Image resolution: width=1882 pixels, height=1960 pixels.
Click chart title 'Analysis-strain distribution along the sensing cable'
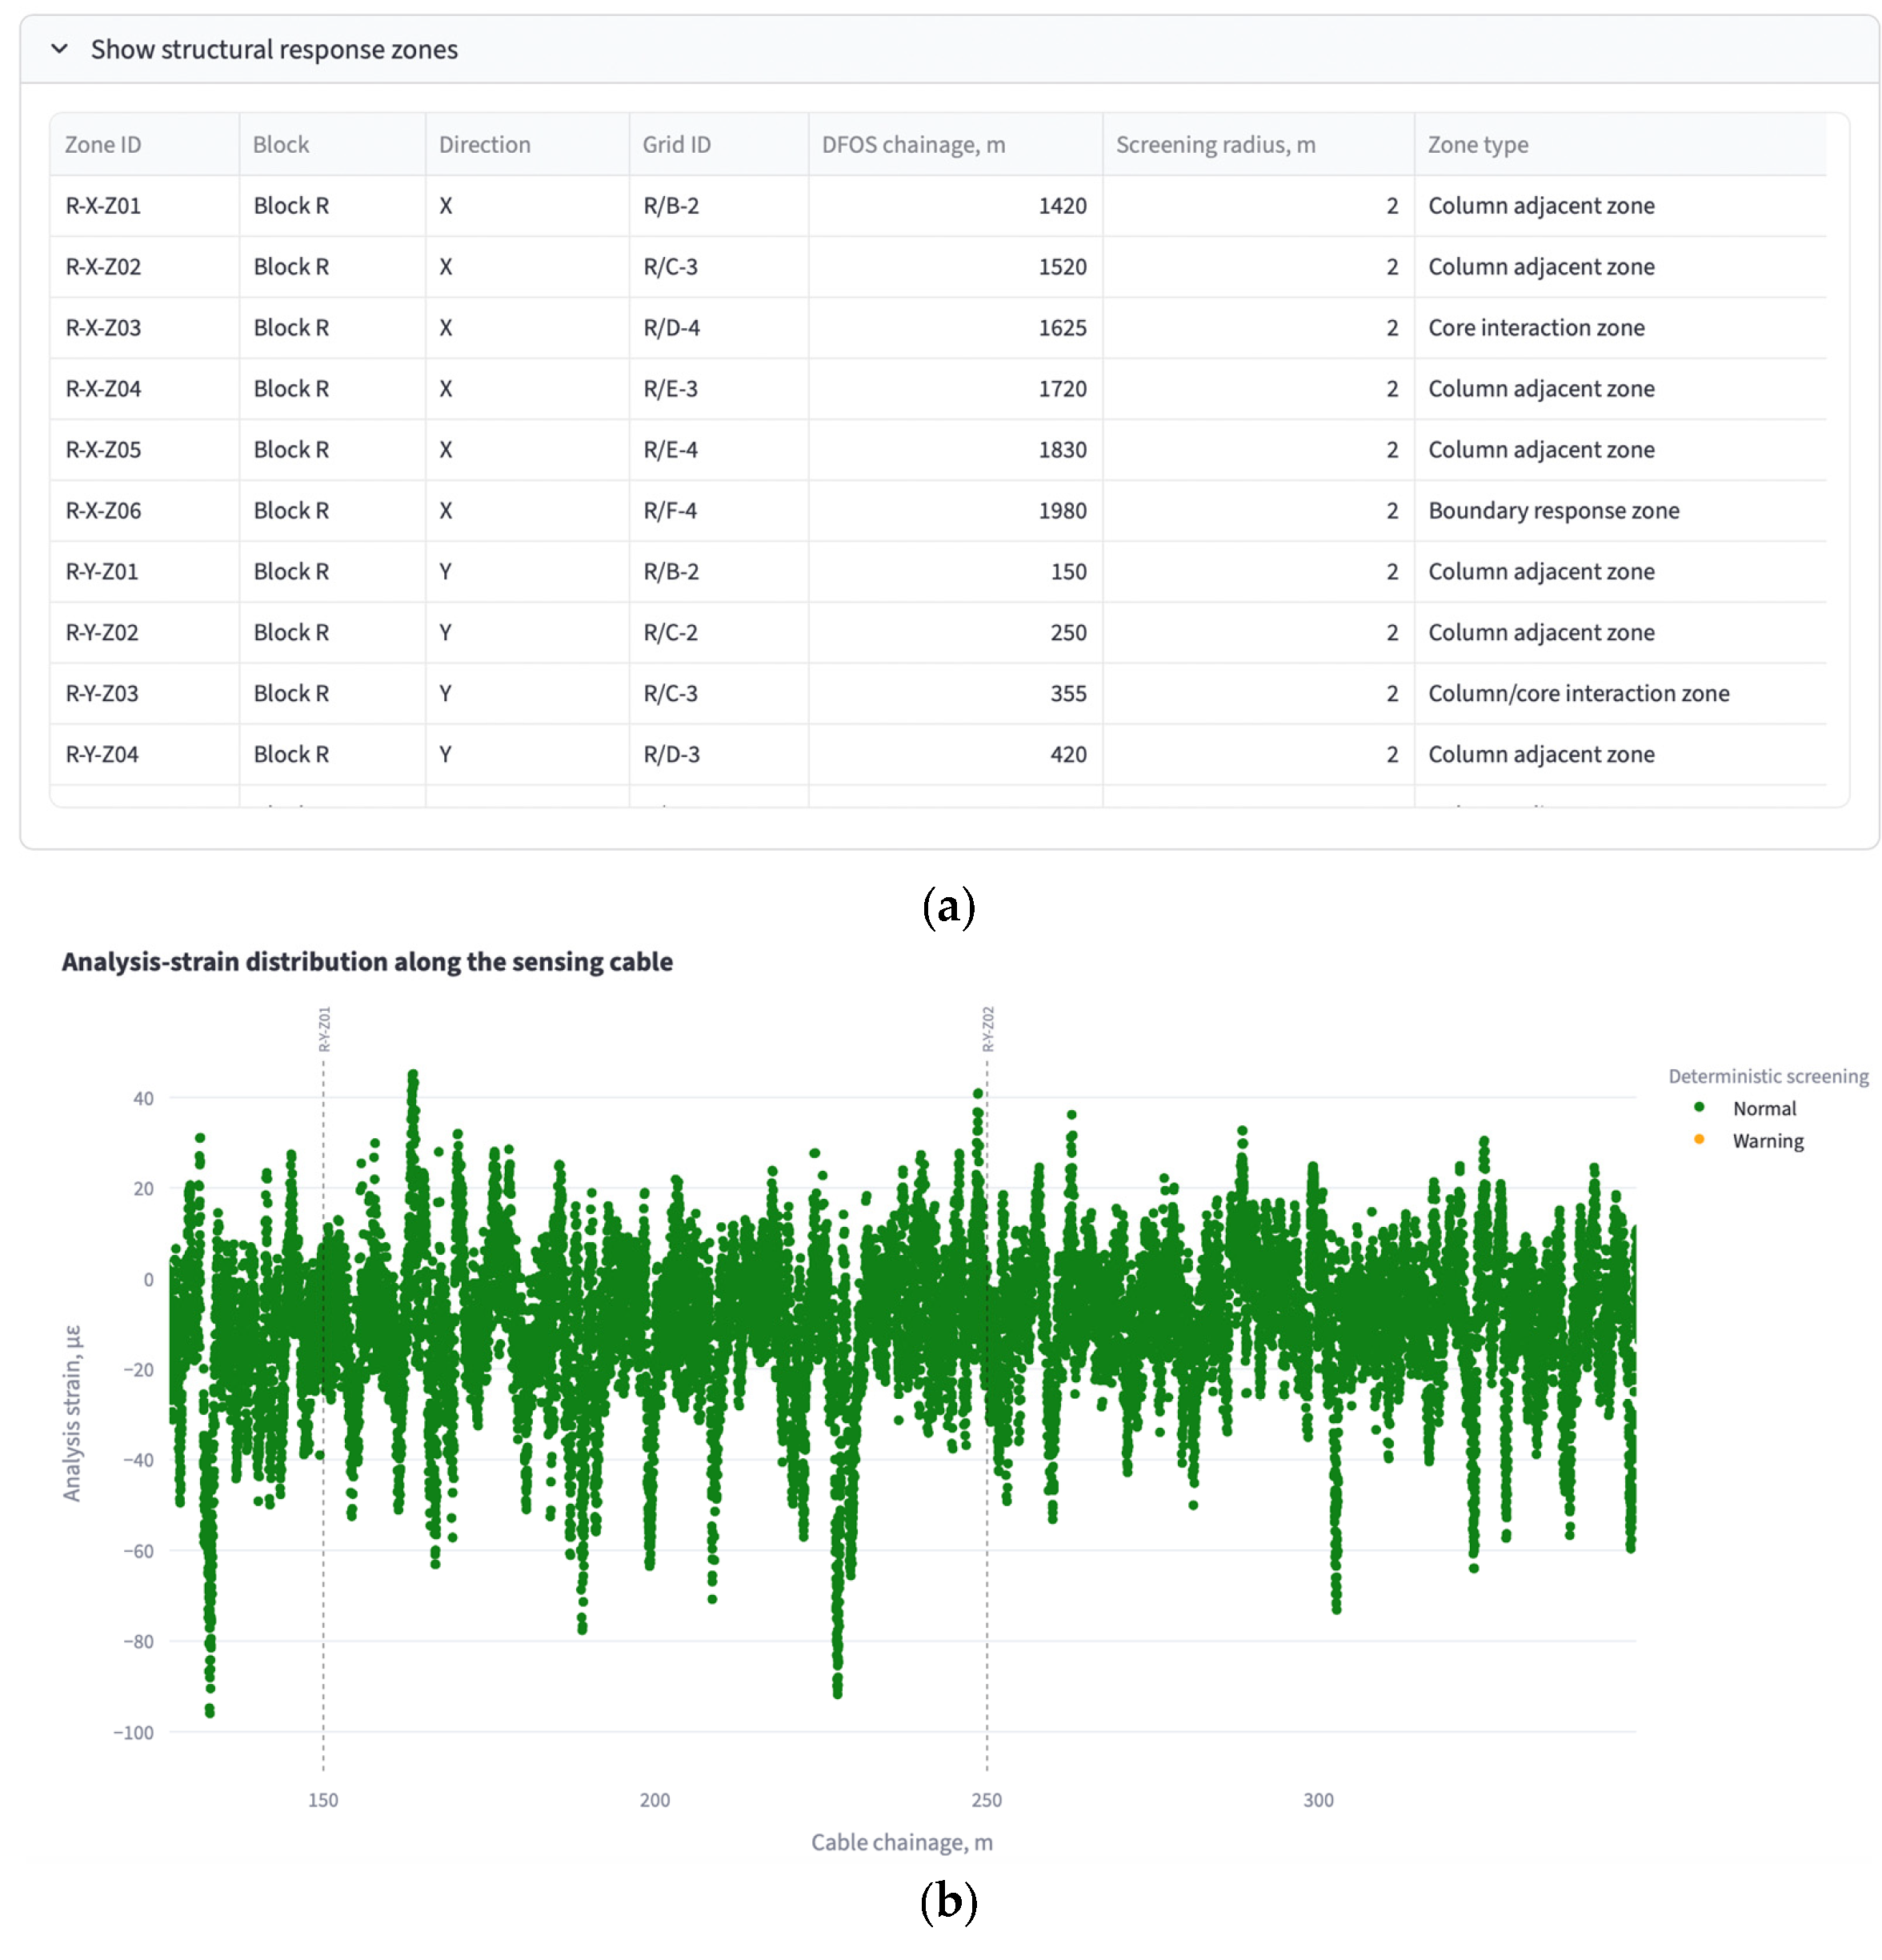[x=367, y=961]
